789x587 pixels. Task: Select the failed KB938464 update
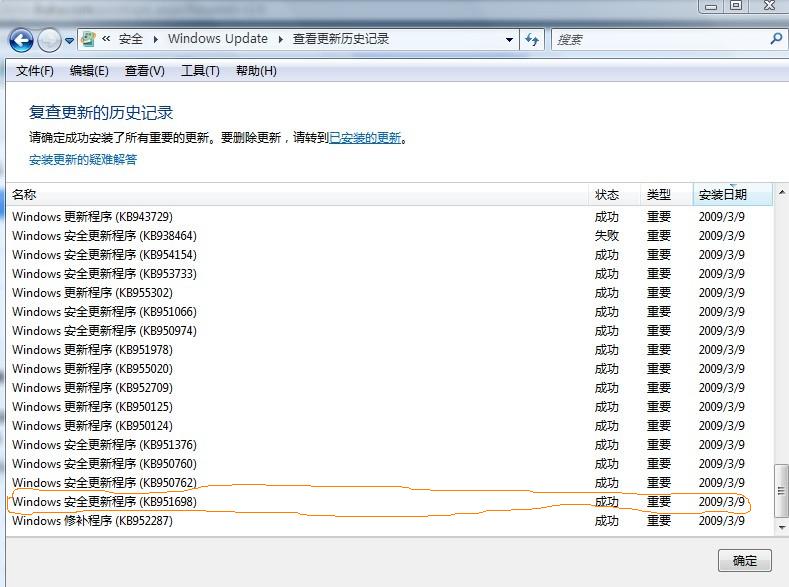point(389,236)
